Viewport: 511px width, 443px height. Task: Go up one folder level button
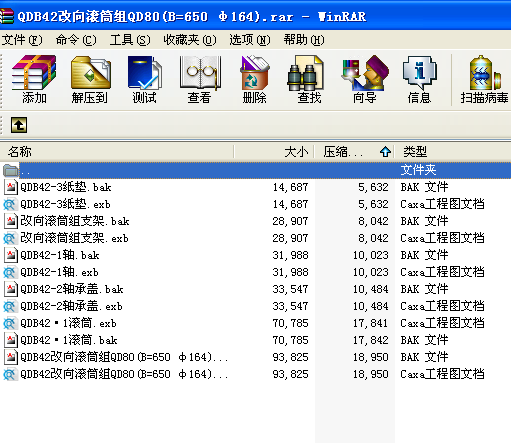click(x=19, y=125)
